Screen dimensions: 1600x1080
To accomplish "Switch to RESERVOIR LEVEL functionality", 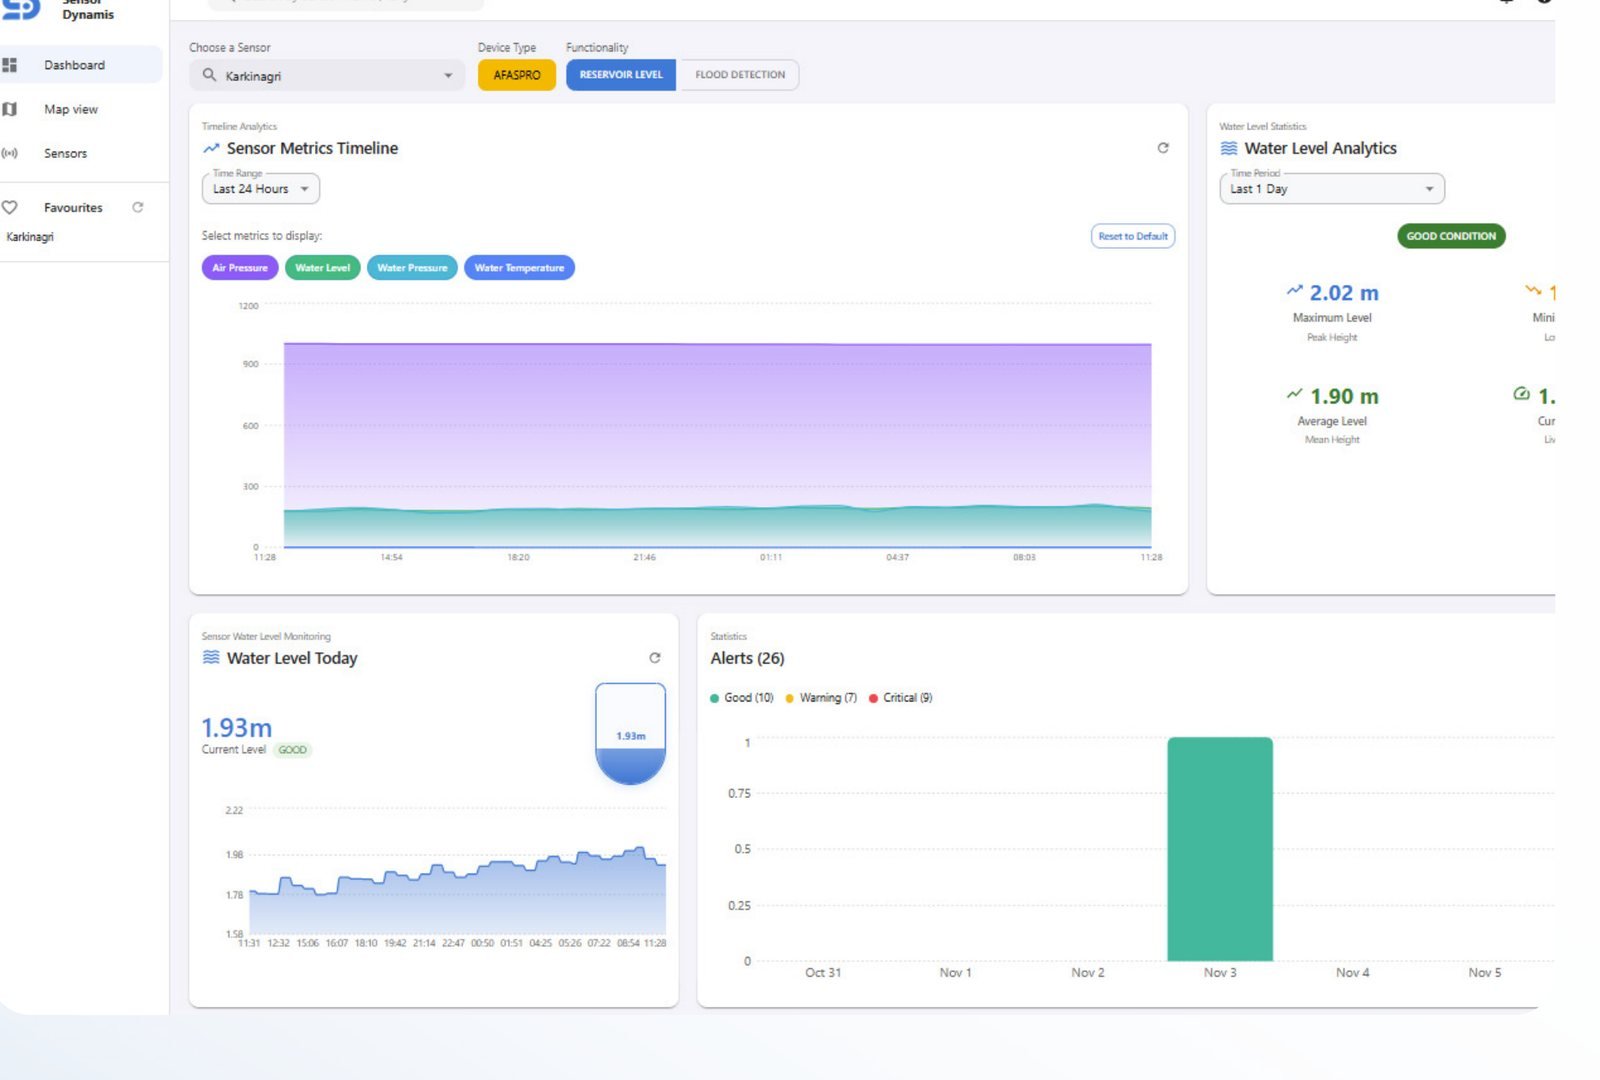I will [621, 75].
